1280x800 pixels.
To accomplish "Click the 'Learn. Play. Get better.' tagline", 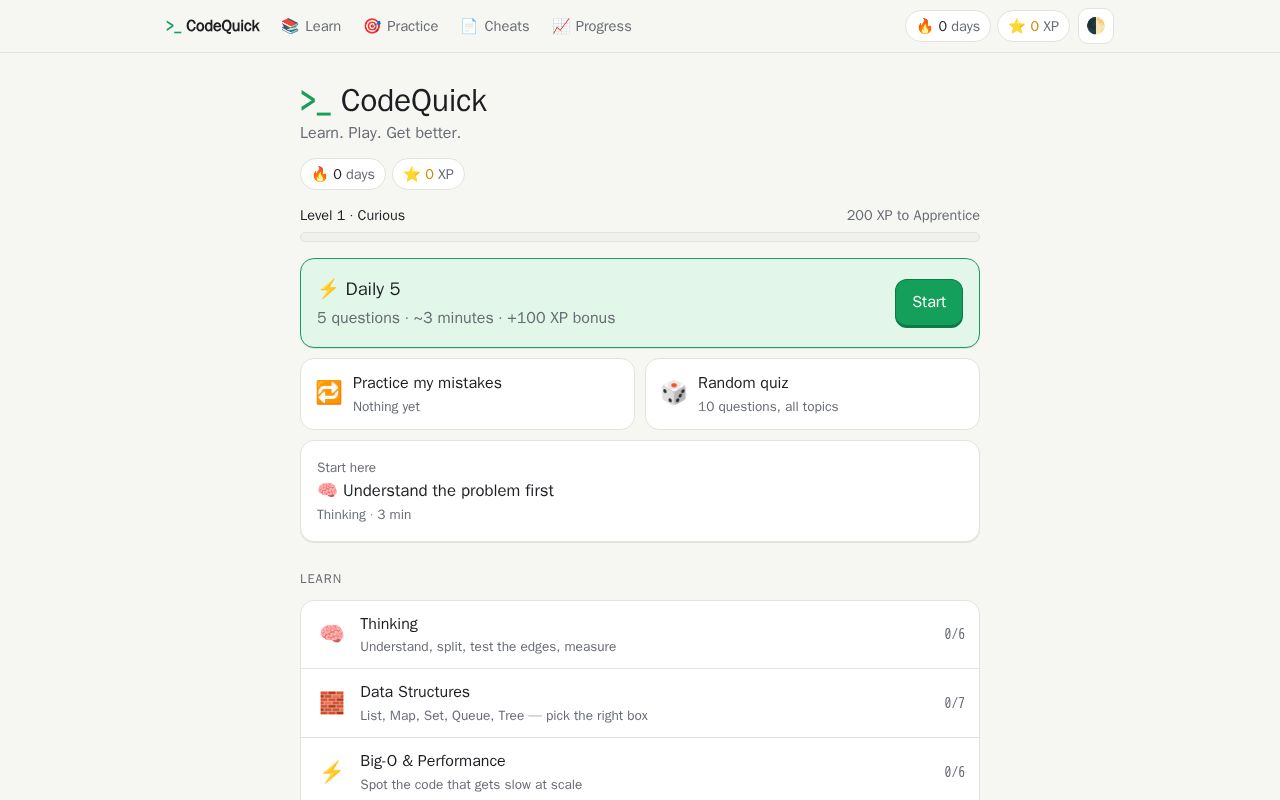I will 380,133.
